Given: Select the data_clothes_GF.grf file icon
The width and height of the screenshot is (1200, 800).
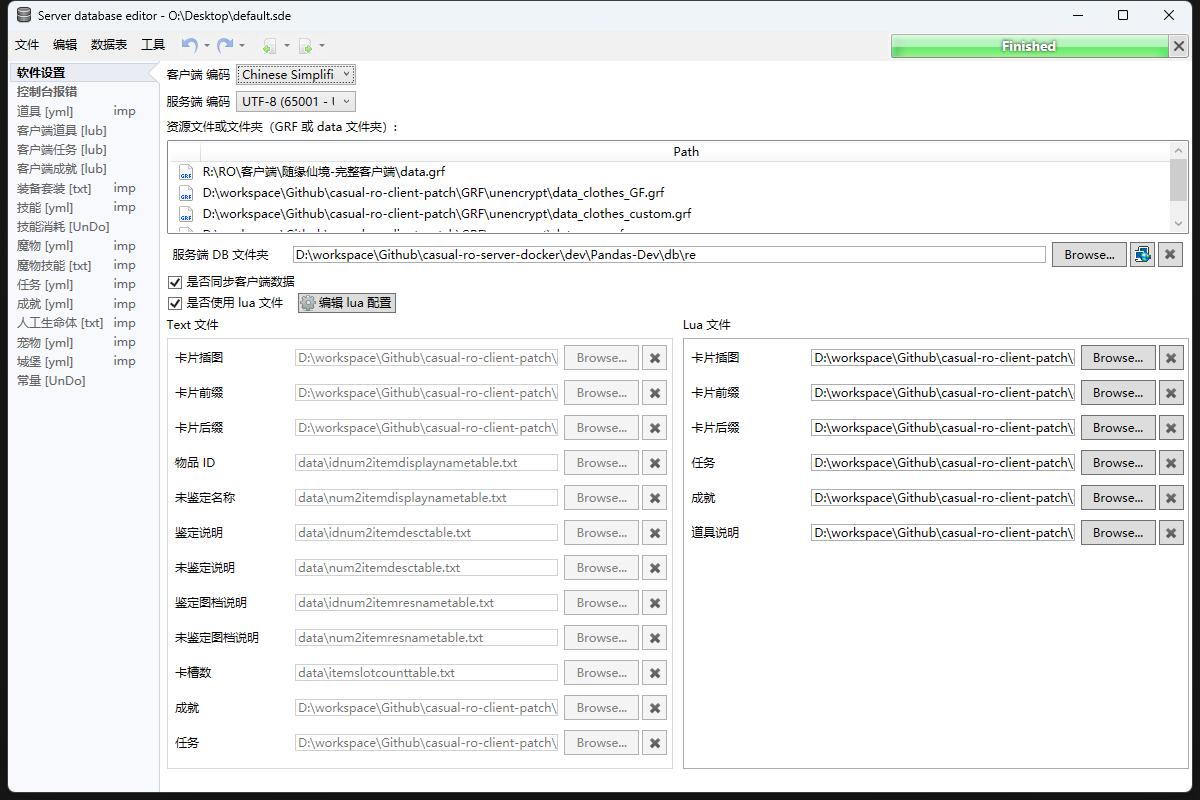Looking at the screenshot, I should pyautogui.click(x=186, y=193).
